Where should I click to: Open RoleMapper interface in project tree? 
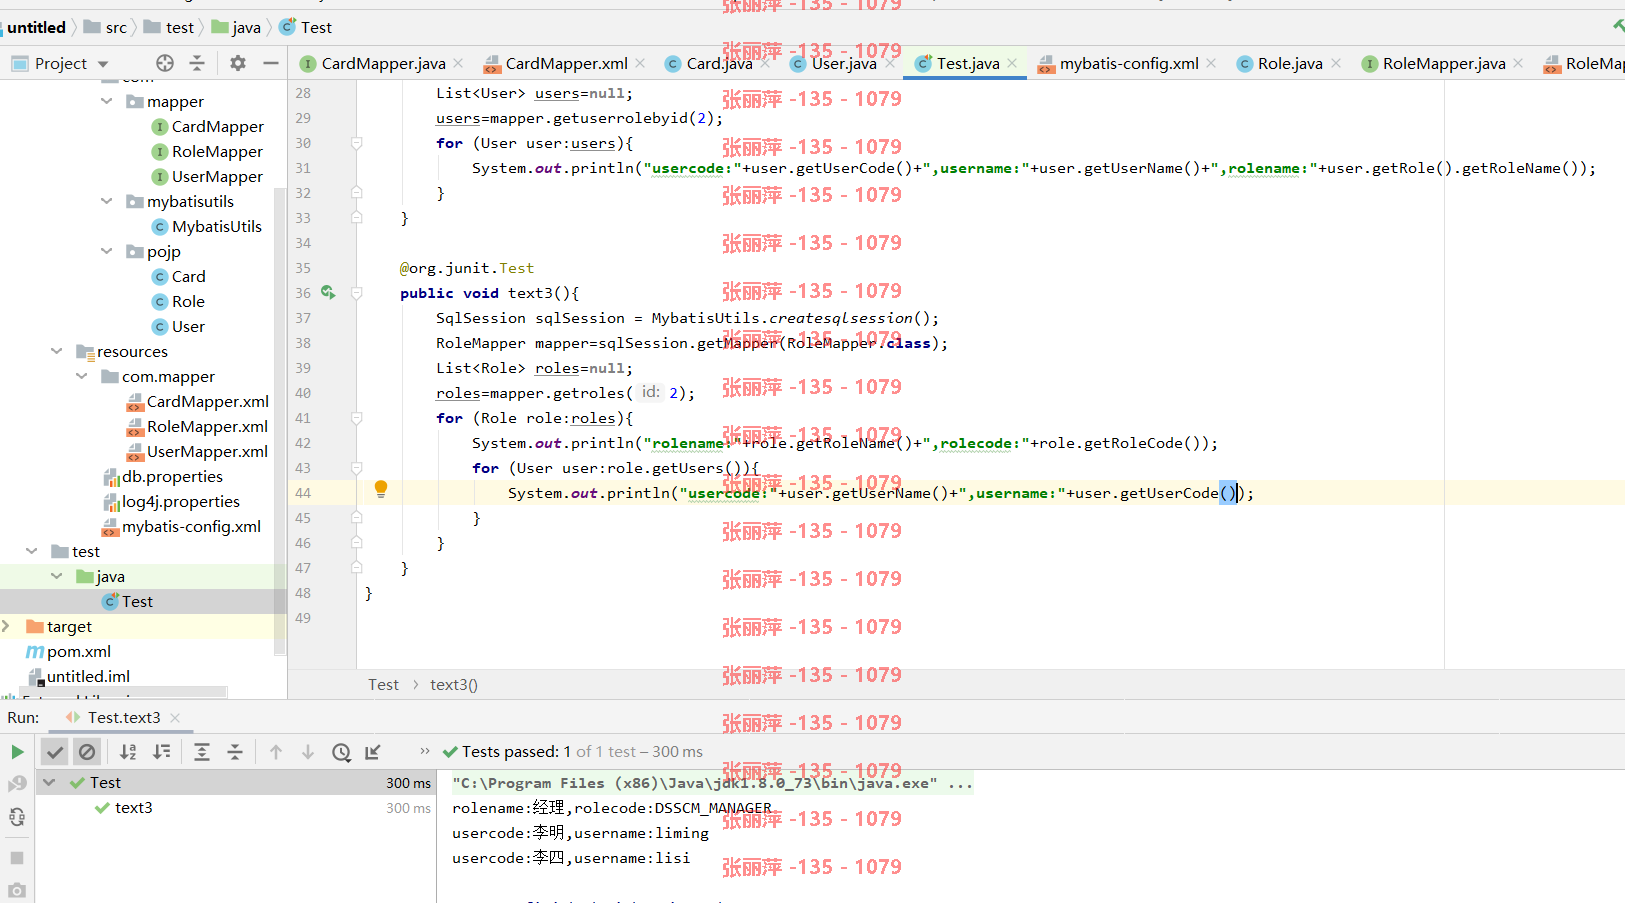point(207,151)
